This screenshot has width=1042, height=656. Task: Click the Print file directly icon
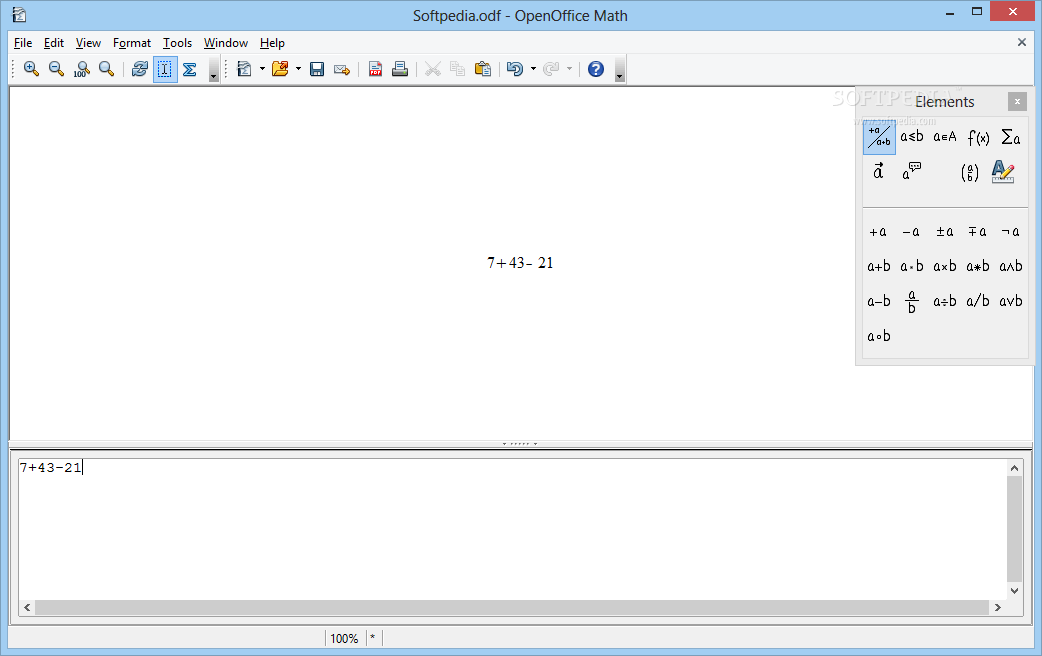pyautogui.click(x=400, y=68)
